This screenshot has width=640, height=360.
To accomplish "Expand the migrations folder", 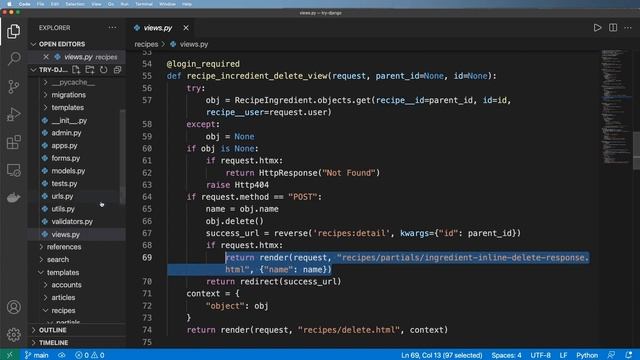I will point(69,95).
